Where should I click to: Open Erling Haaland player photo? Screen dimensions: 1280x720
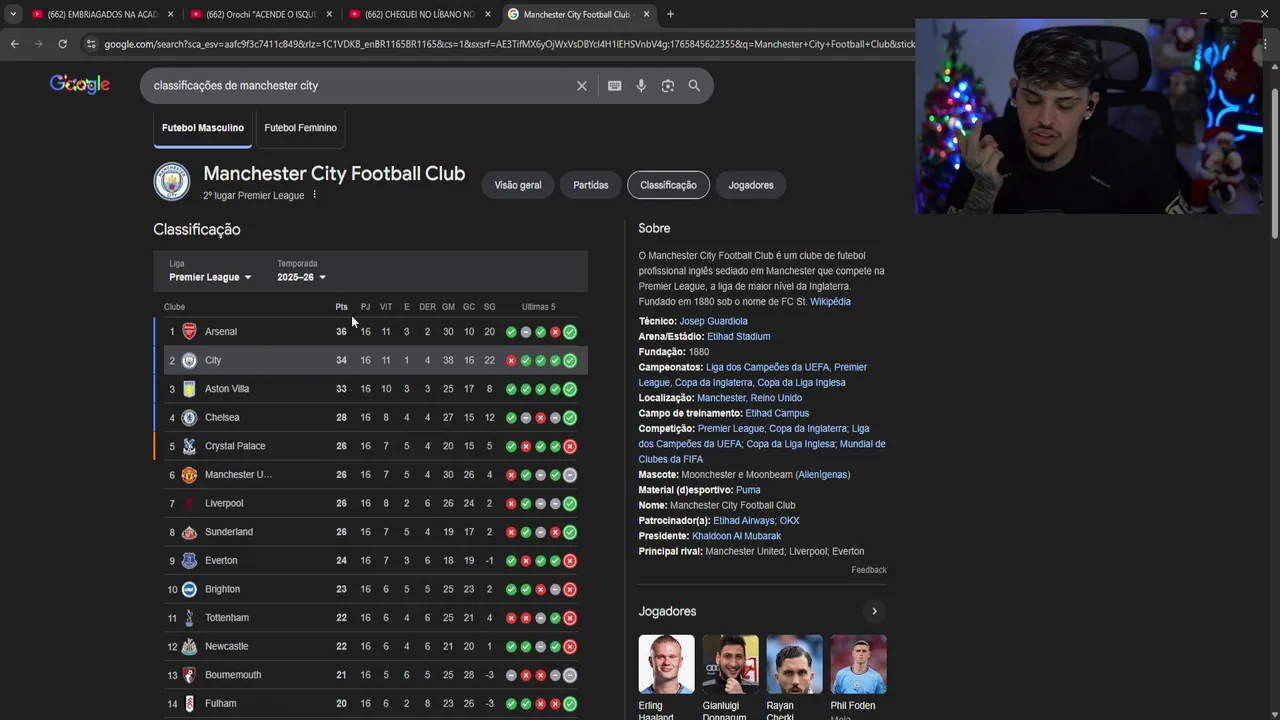pos(666,664)
